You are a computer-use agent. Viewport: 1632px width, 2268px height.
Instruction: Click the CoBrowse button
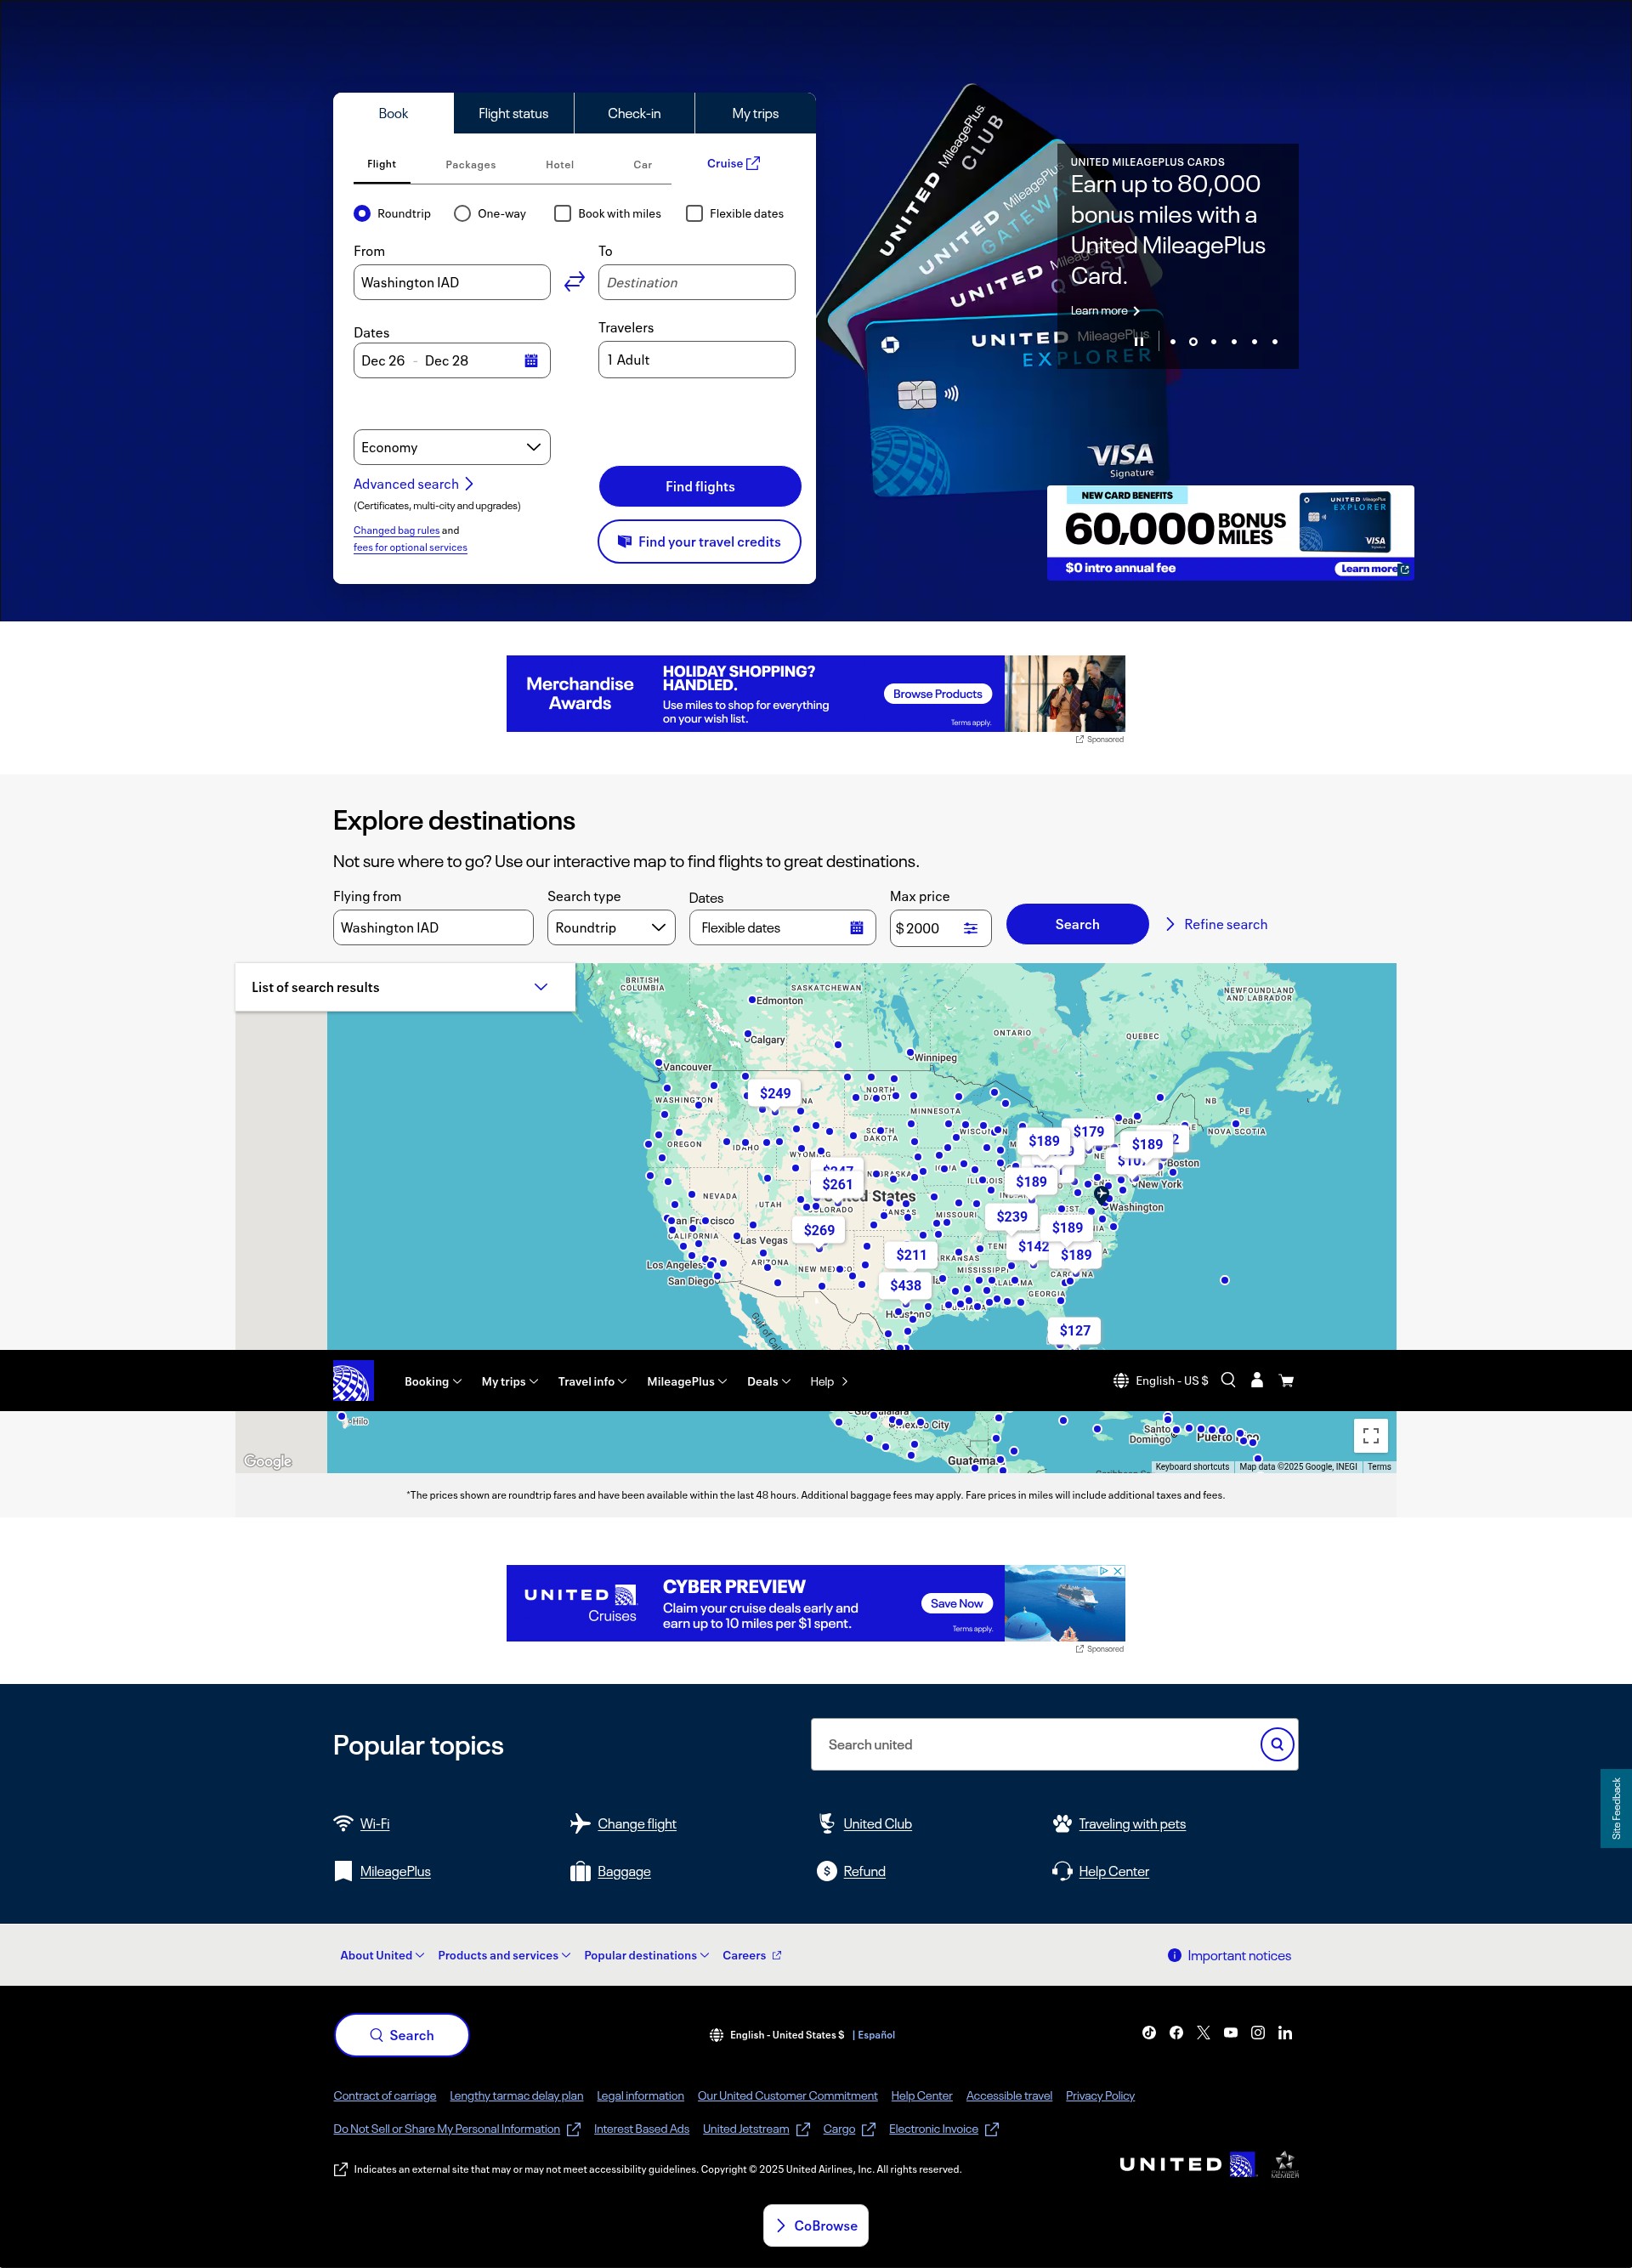[x=816, y=2225]
